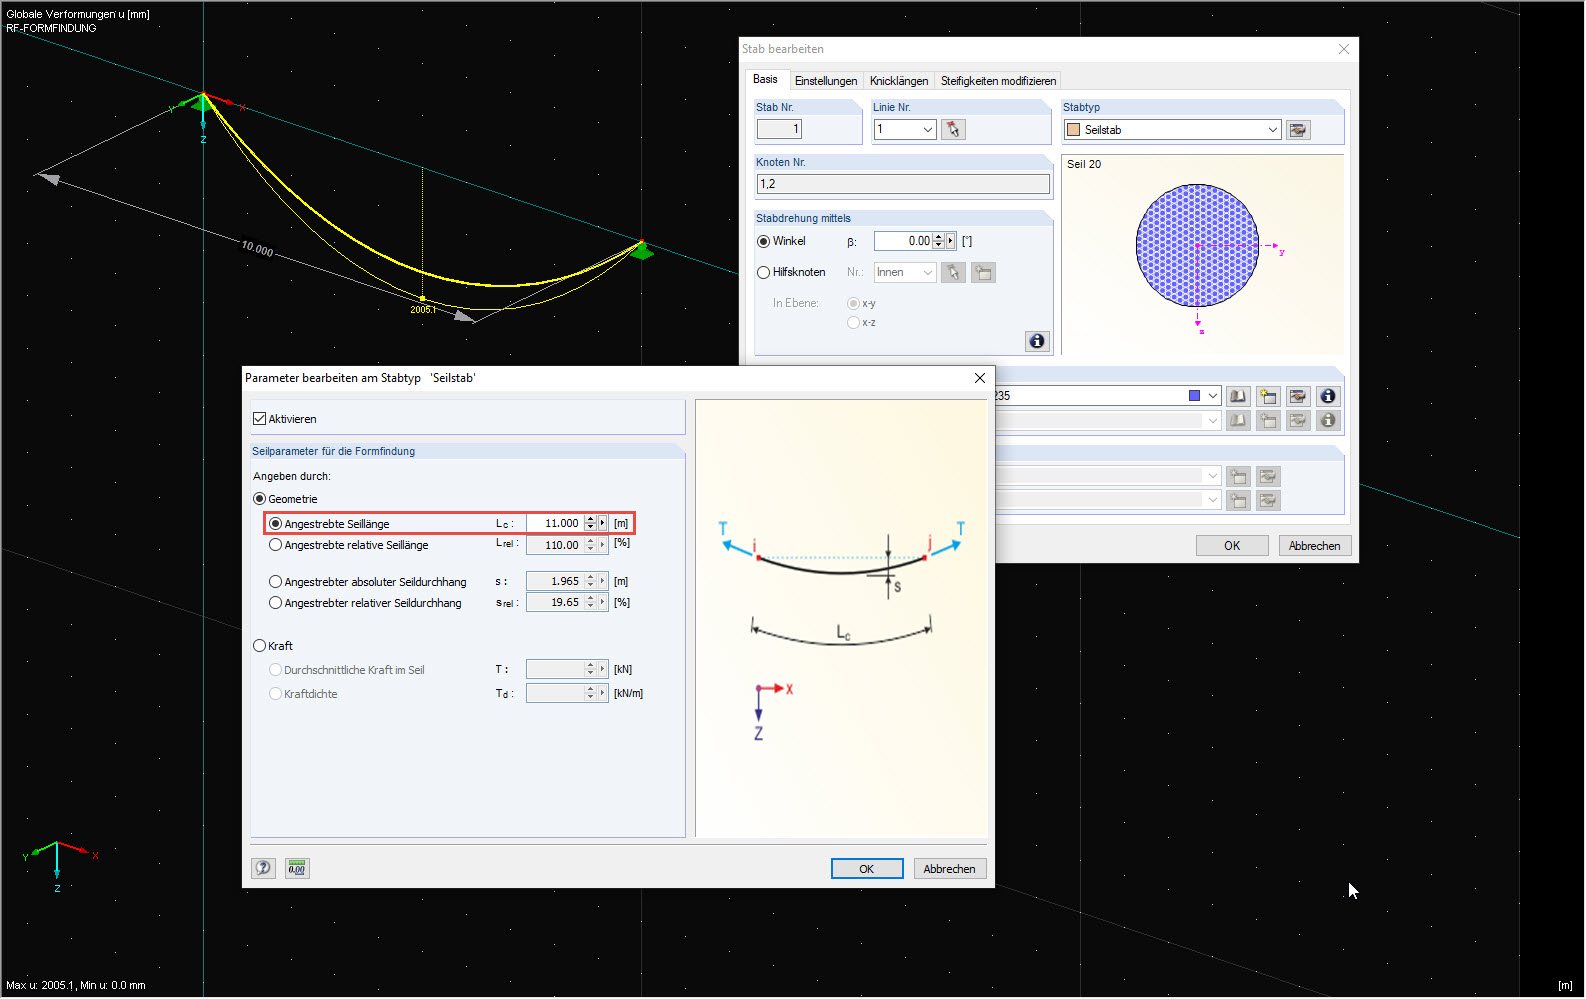The height and width of the screenshot is (999, 1586).
Task: Click the blue cross-section color swatch
Action: [1194, 396]
